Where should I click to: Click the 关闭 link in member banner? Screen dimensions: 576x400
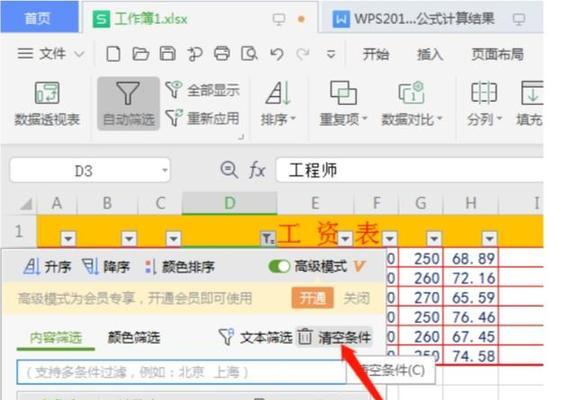coord(356,298)
